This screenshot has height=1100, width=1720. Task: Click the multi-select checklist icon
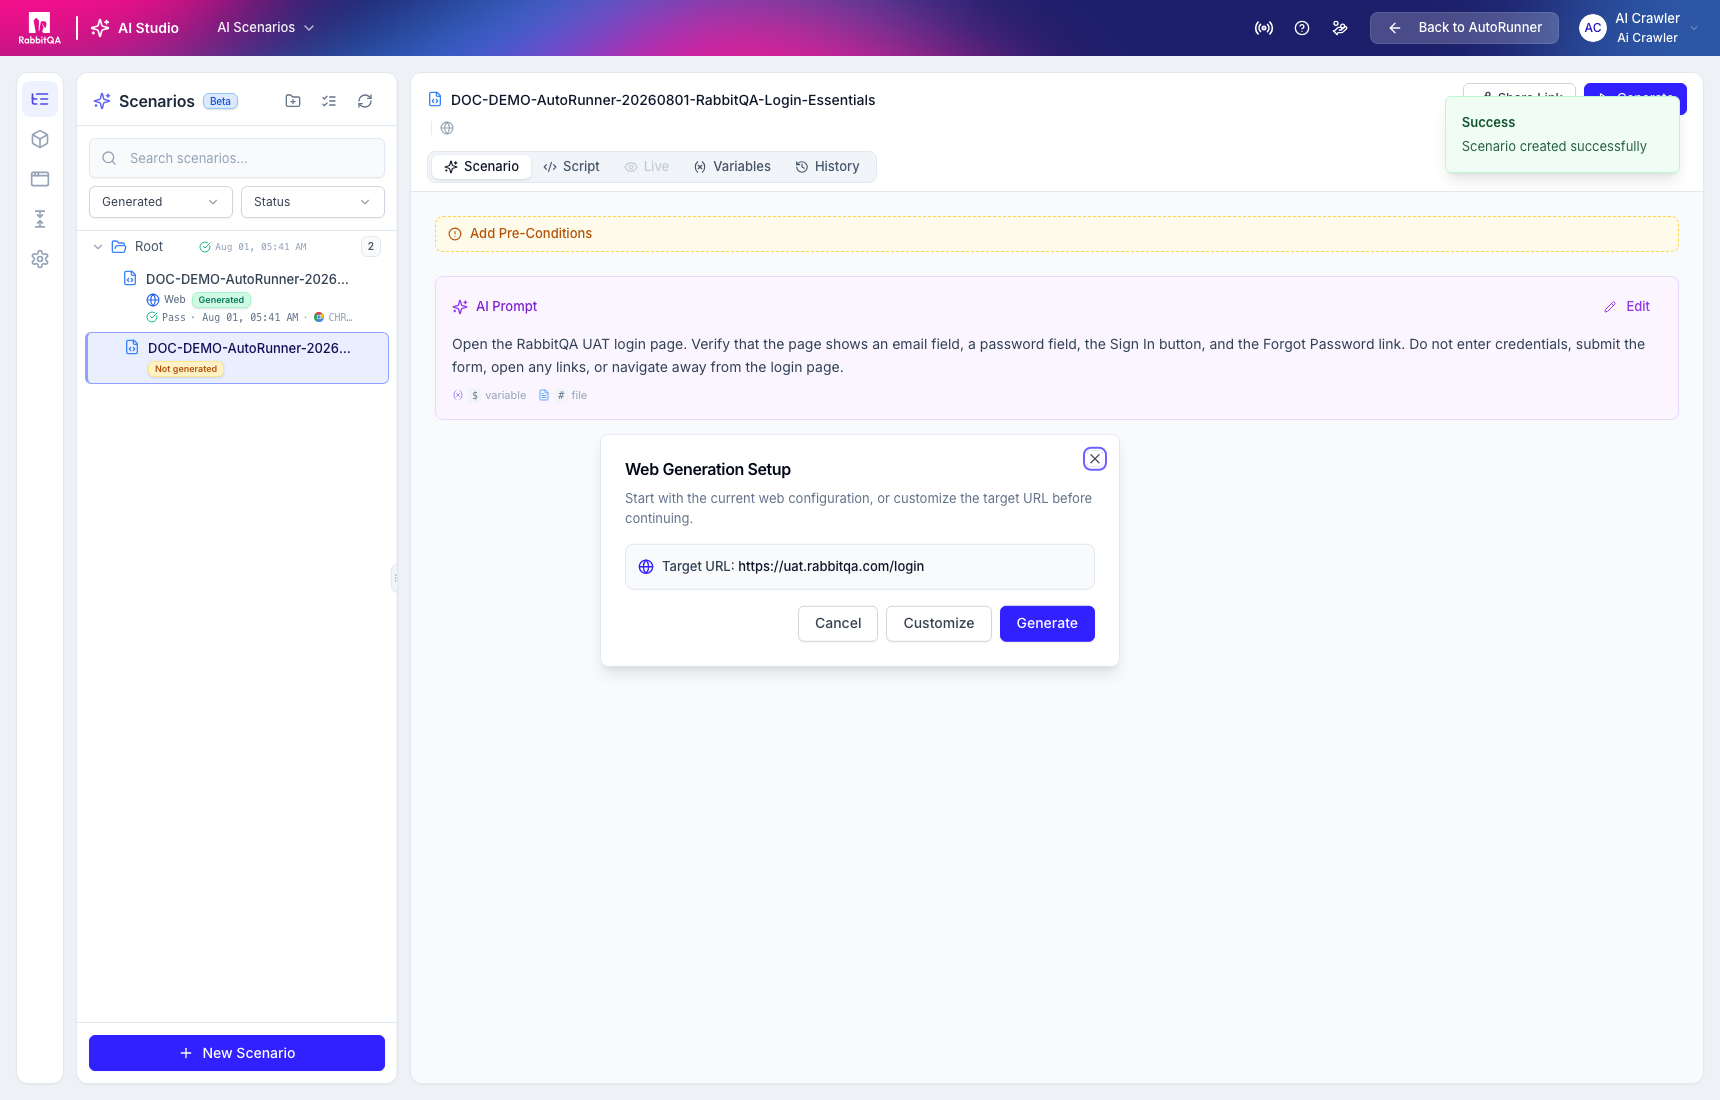(x=329, y=101)
